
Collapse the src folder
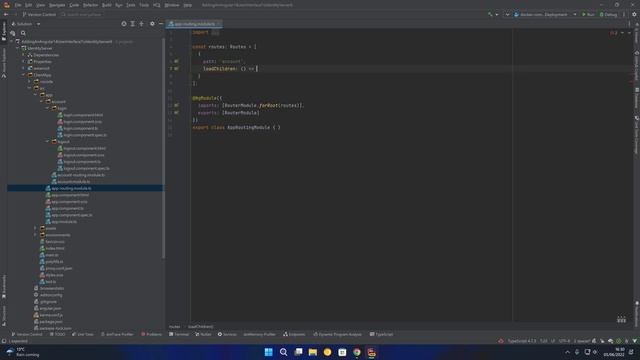coord(30,88)
